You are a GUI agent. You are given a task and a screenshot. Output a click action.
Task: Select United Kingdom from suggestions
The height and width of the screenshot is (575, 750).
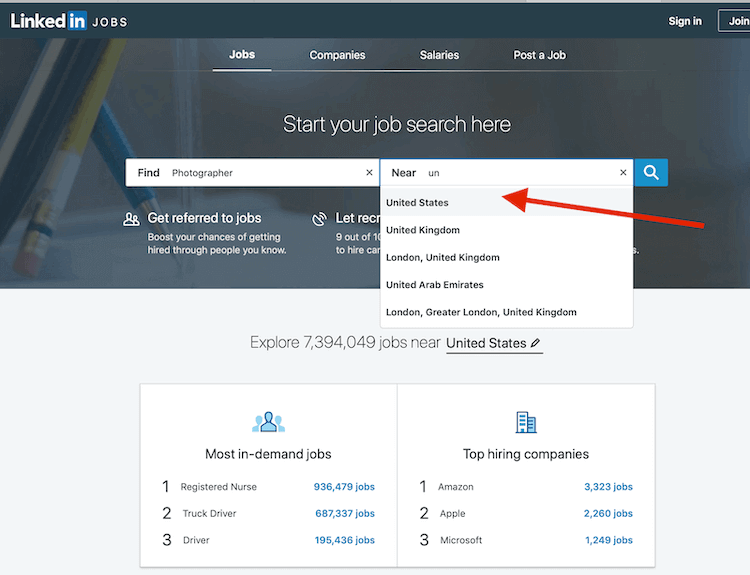(x=423, y=230)
